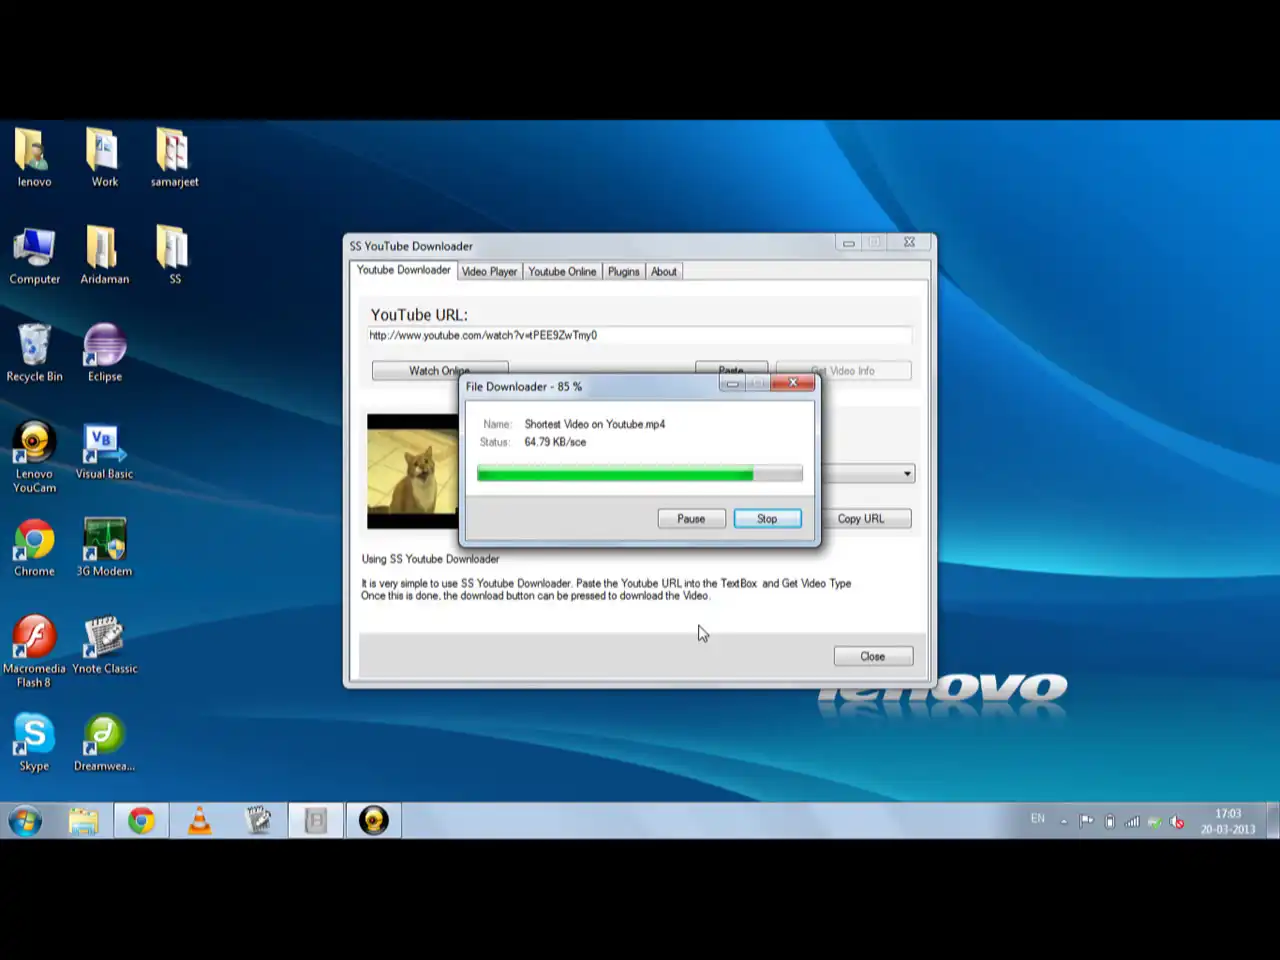This screenshot has width=1280, height=960.
Task: Show hidden system tray icons
Action: click(x=1064, y=821)
